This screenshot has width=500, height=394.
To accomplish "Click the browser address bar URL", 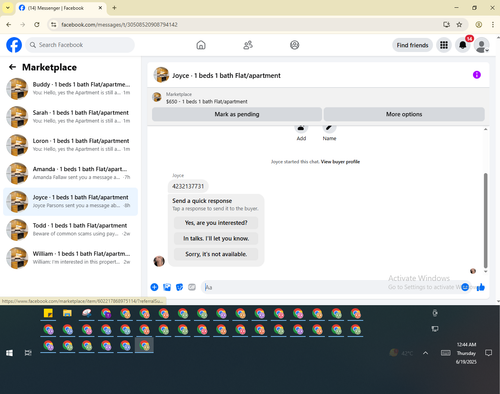I will (x=119, y=25).
